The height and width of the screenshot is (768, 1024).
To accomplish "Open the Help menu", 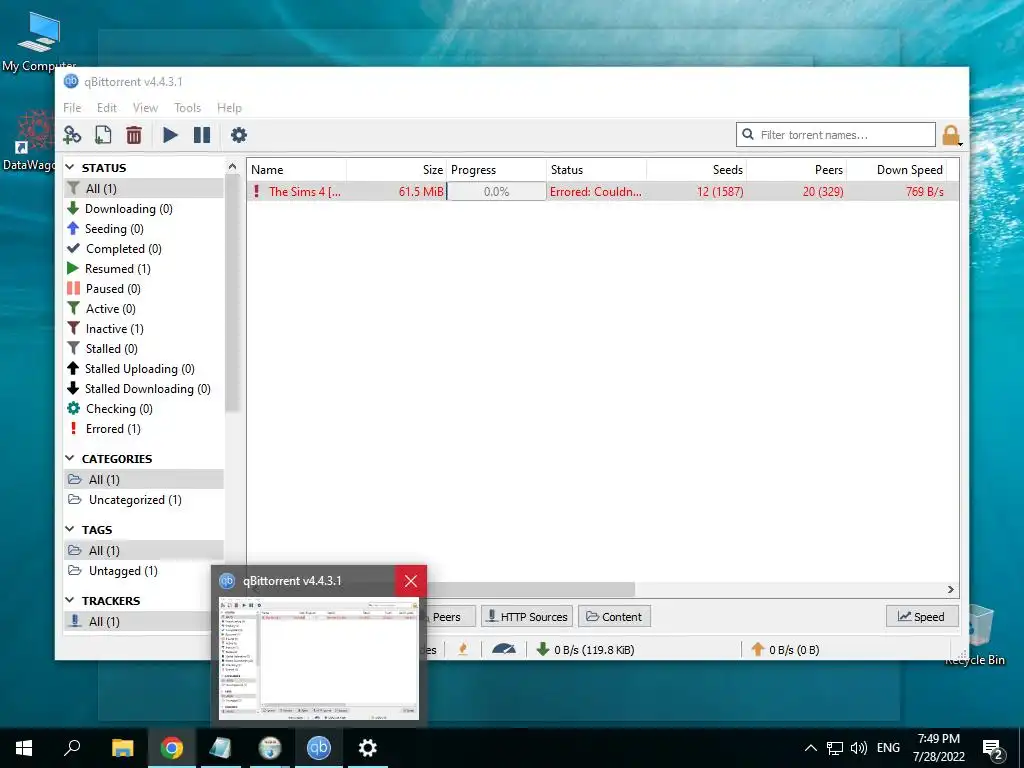I will click(229, 108).
